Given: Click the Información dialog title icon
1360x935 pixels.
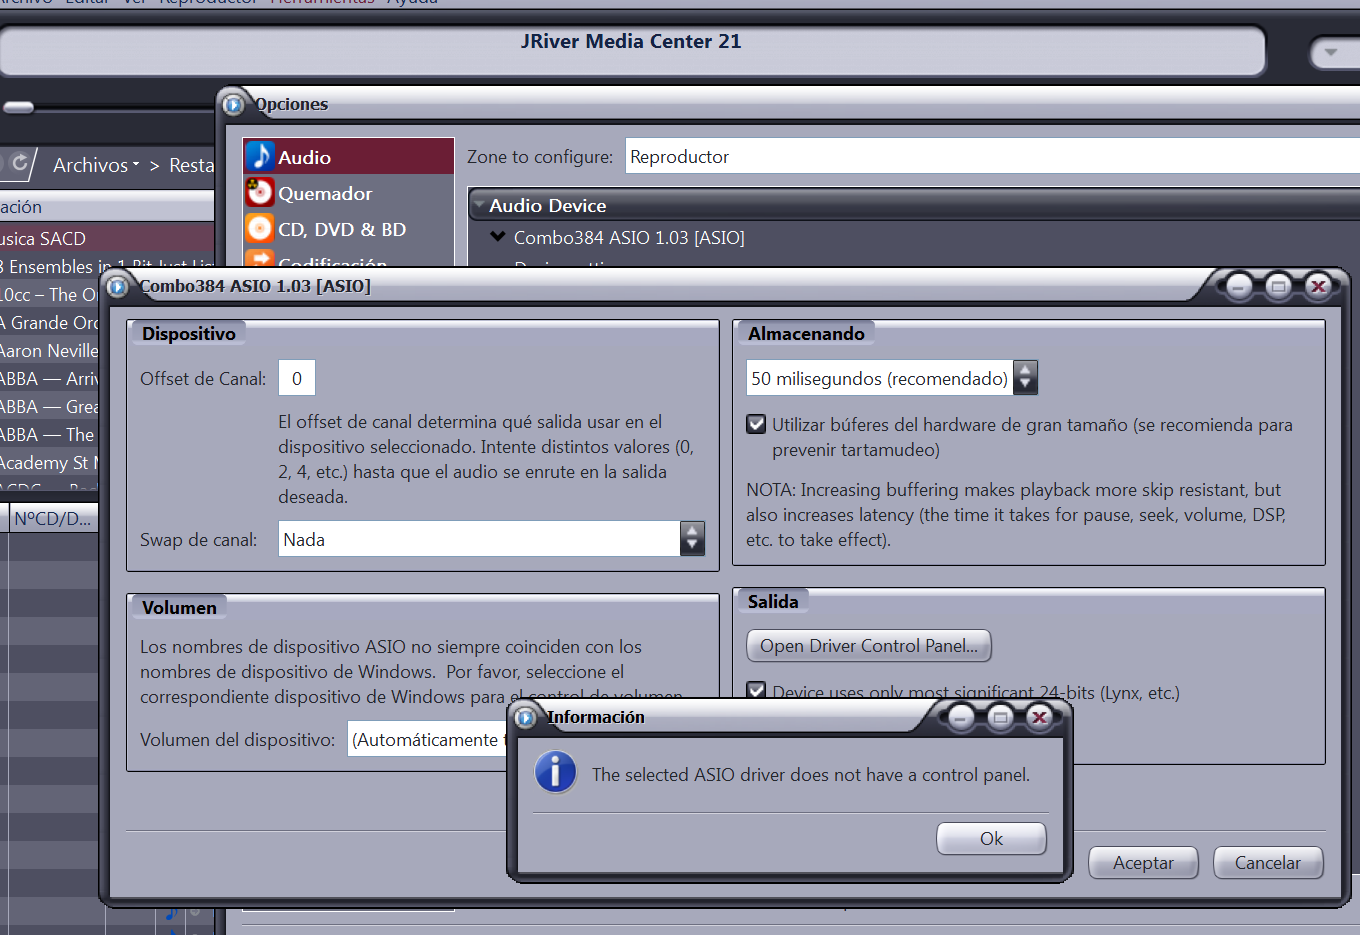Looking at the screenshot, I should [x=526, y=717].
